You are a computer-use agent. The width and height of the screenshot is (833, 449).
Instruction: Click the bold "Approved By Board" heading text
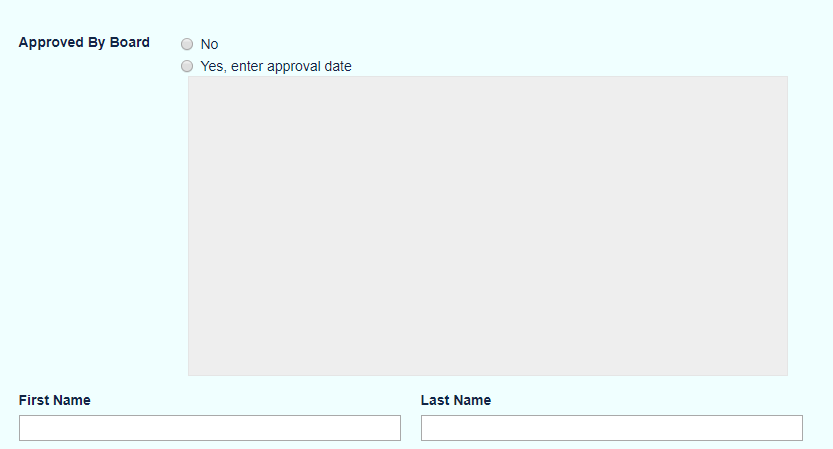point(84,42)
